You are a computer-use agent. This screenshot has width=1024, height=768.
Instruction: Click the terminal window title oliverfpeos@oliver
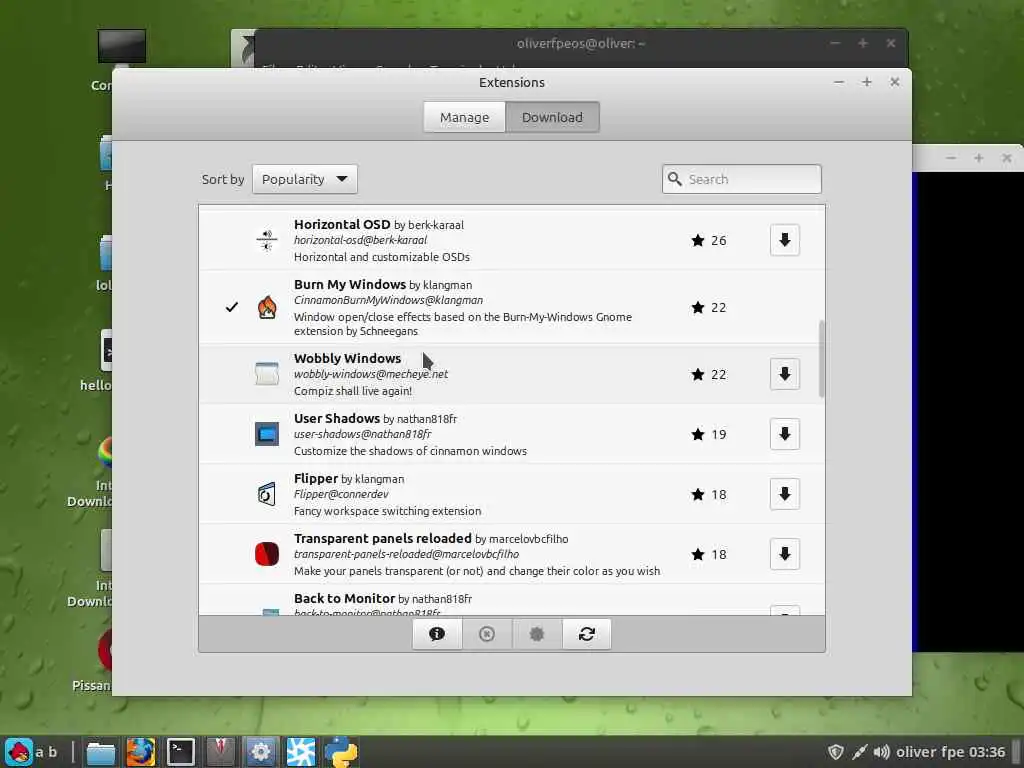click(581, 44)
